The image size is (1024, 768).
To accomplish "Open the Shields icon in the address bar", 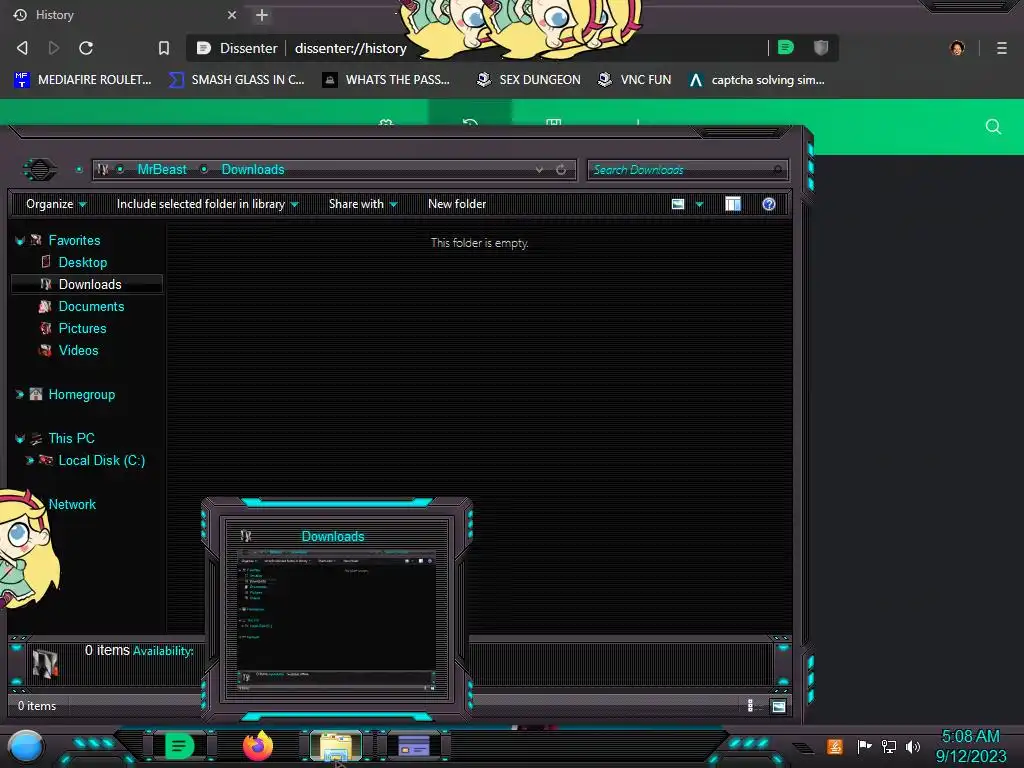I will [x=821, y=47].
